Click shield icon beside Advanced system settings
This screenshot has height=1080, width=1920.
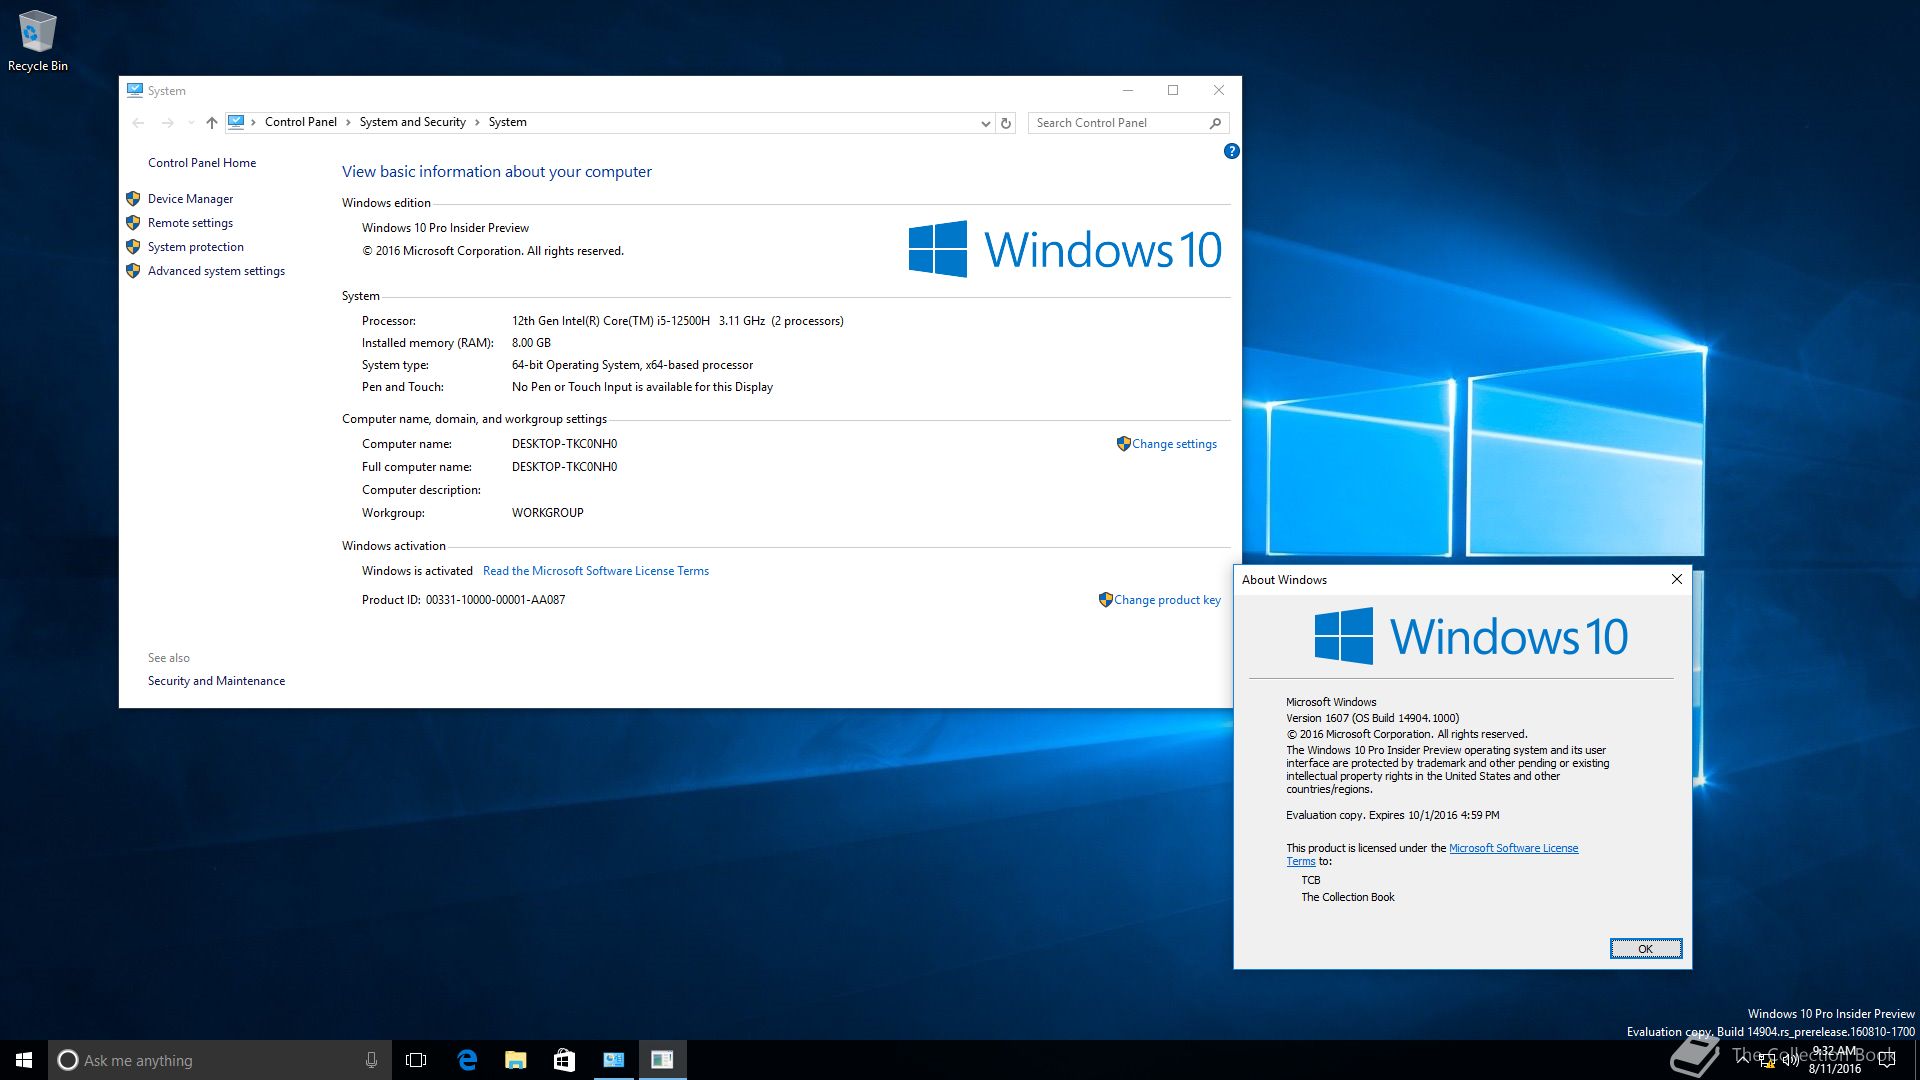(x=133, y=271)
